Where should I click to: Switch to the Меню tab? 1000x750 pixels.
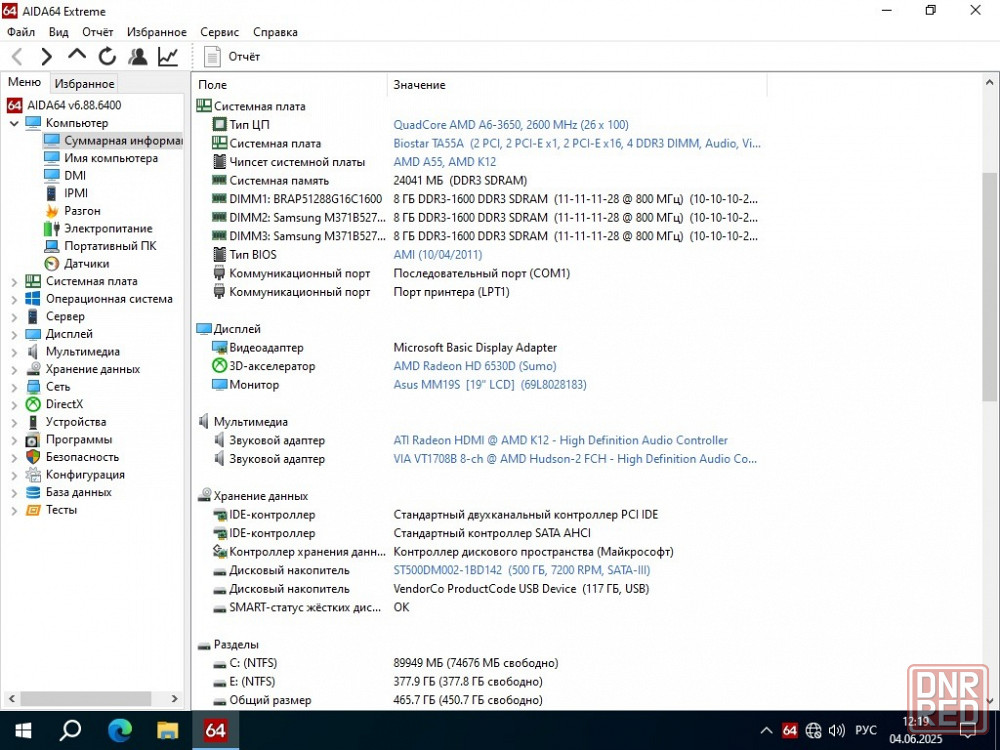tap(24, 82)
